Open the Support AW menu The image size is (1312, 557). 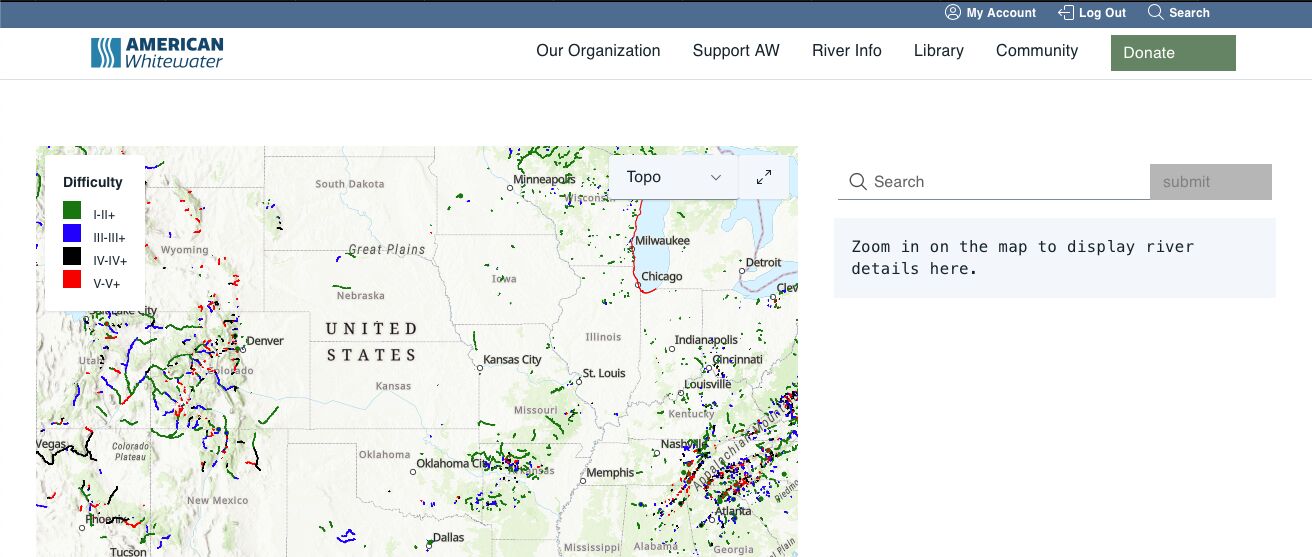[x=735, y=51]
